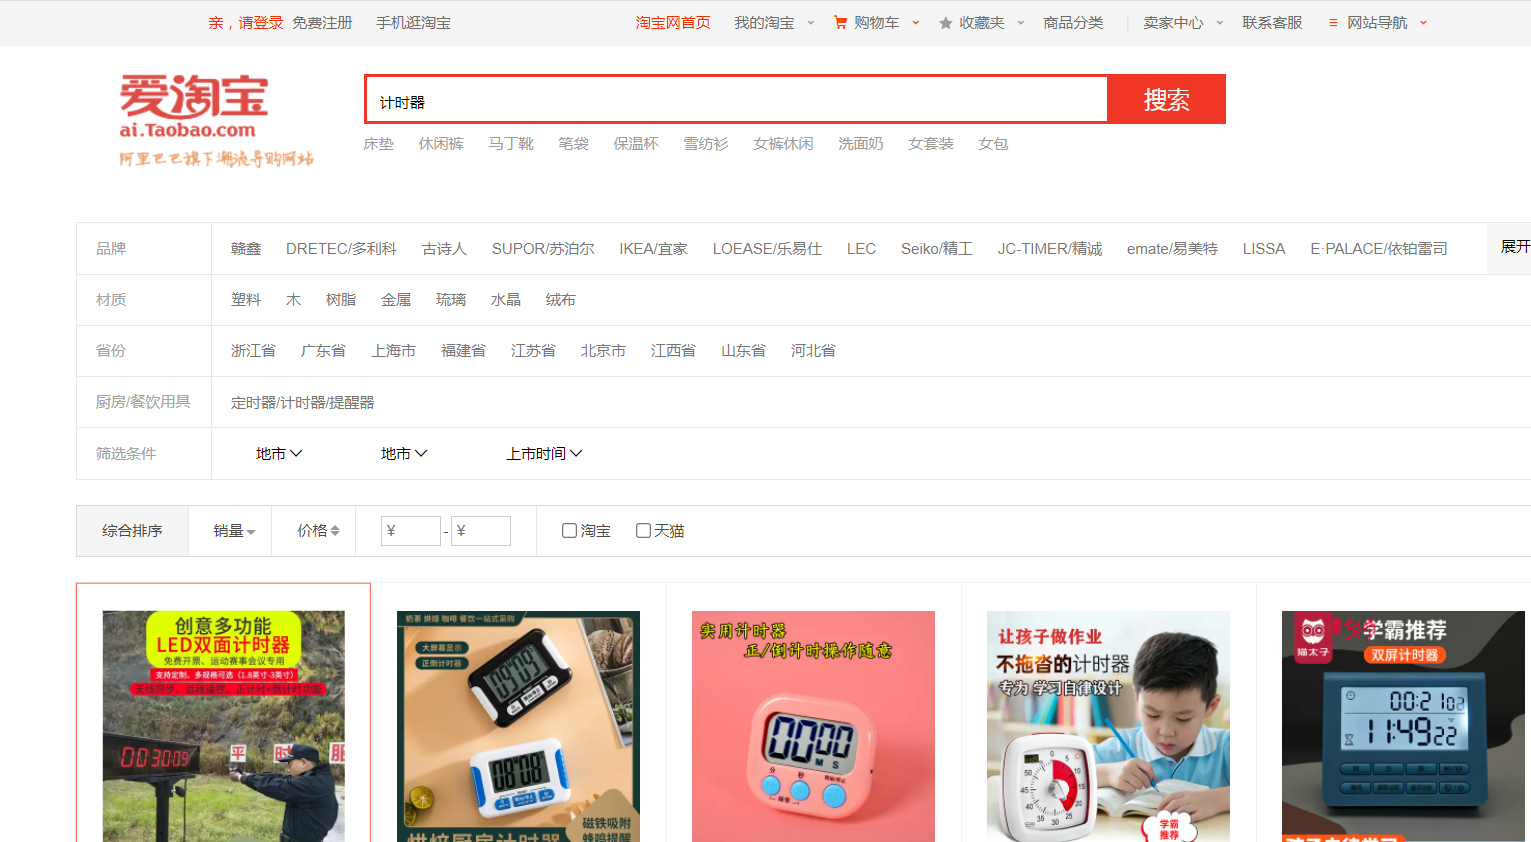This screenshot has height=842, width=1531.
Task: Click the 免费注册 link
Action: click(x=322, y=23)
